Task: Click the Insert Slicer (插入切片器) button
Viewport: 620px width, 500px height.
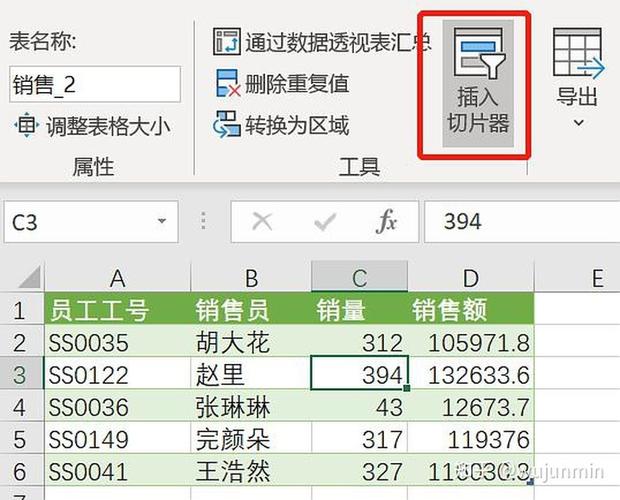Action: click(478, 83)
